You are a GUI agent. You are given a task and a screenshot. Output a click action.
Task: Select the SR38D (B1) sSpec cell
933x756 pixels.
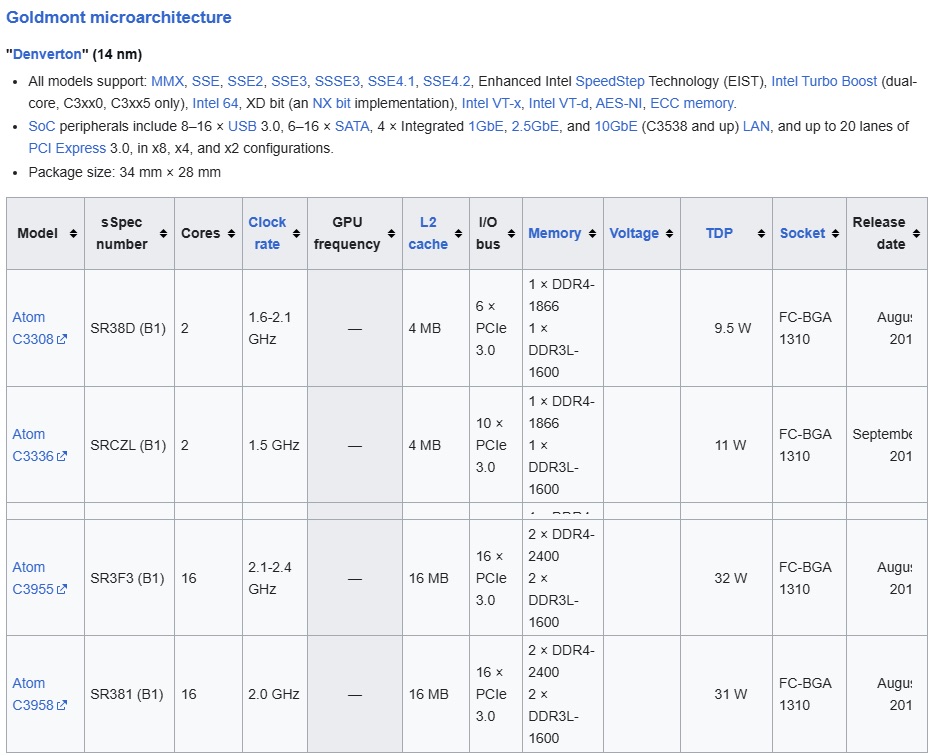click(x=128, y=328)
